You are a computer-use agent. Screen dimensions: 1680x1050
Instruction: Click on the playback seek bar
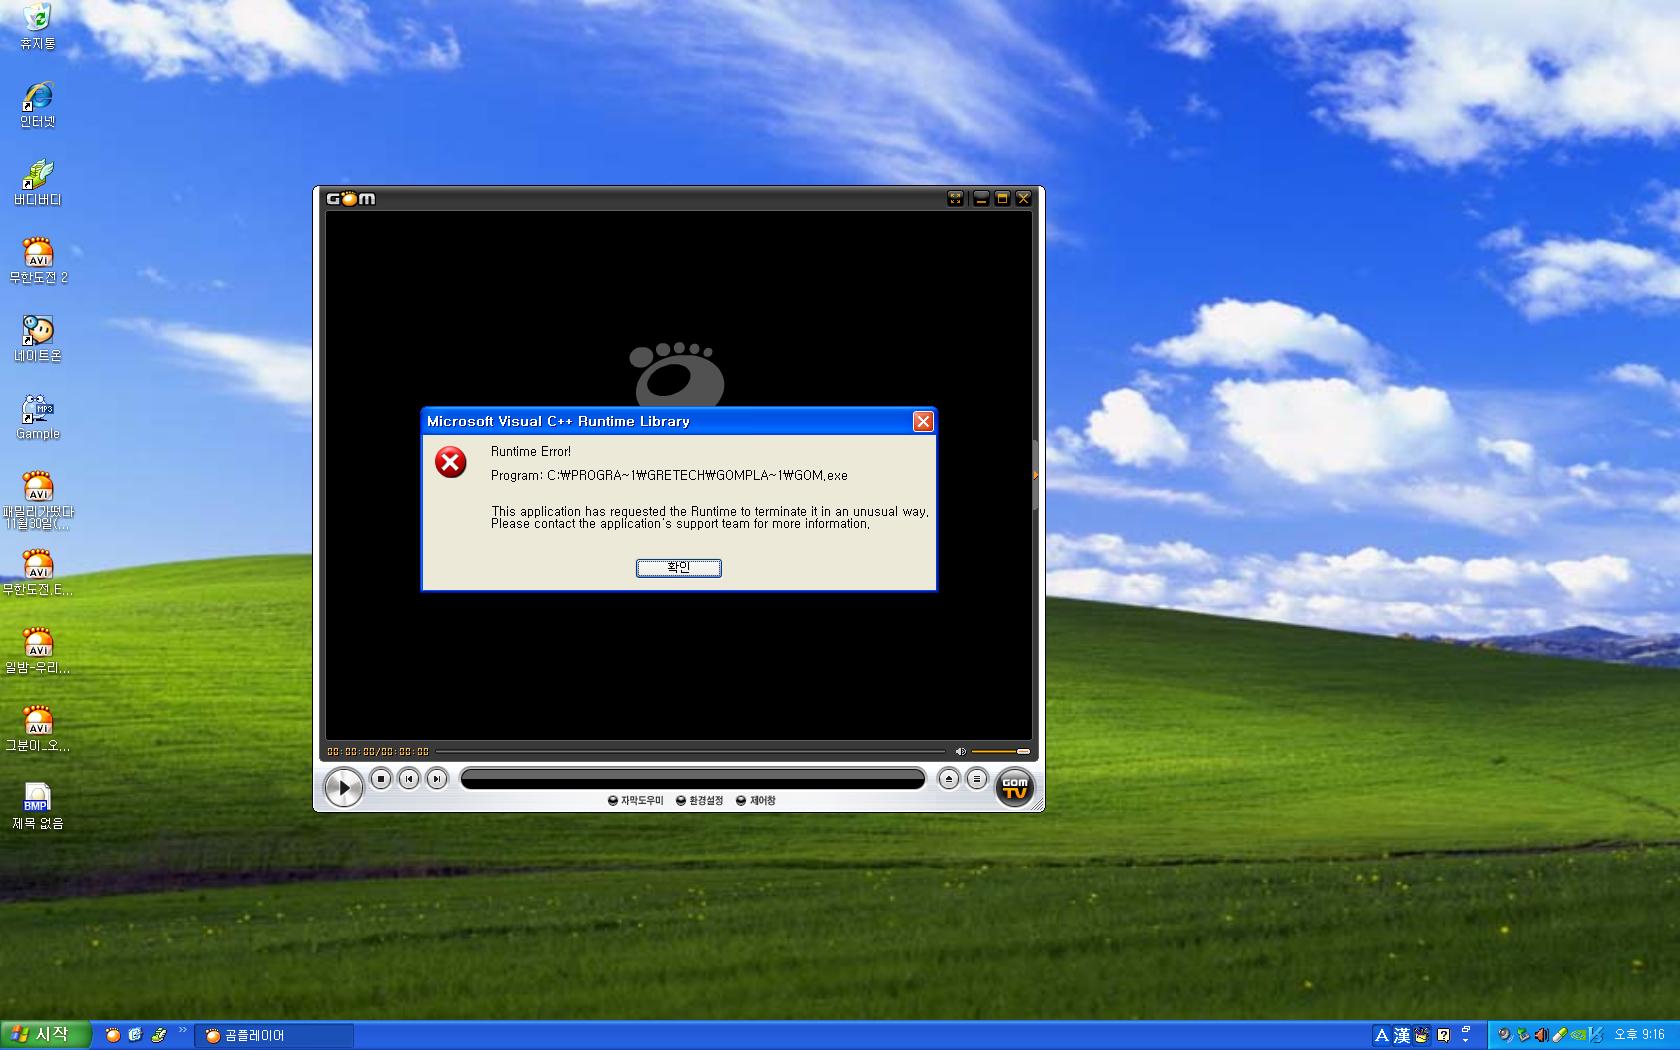(x=690, y=751)
